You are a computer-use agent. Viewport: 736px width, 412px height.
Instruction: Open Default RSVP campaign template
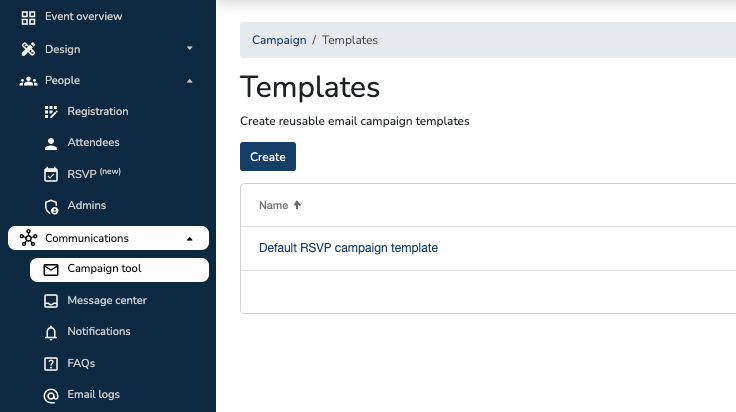tap(348, 248)
